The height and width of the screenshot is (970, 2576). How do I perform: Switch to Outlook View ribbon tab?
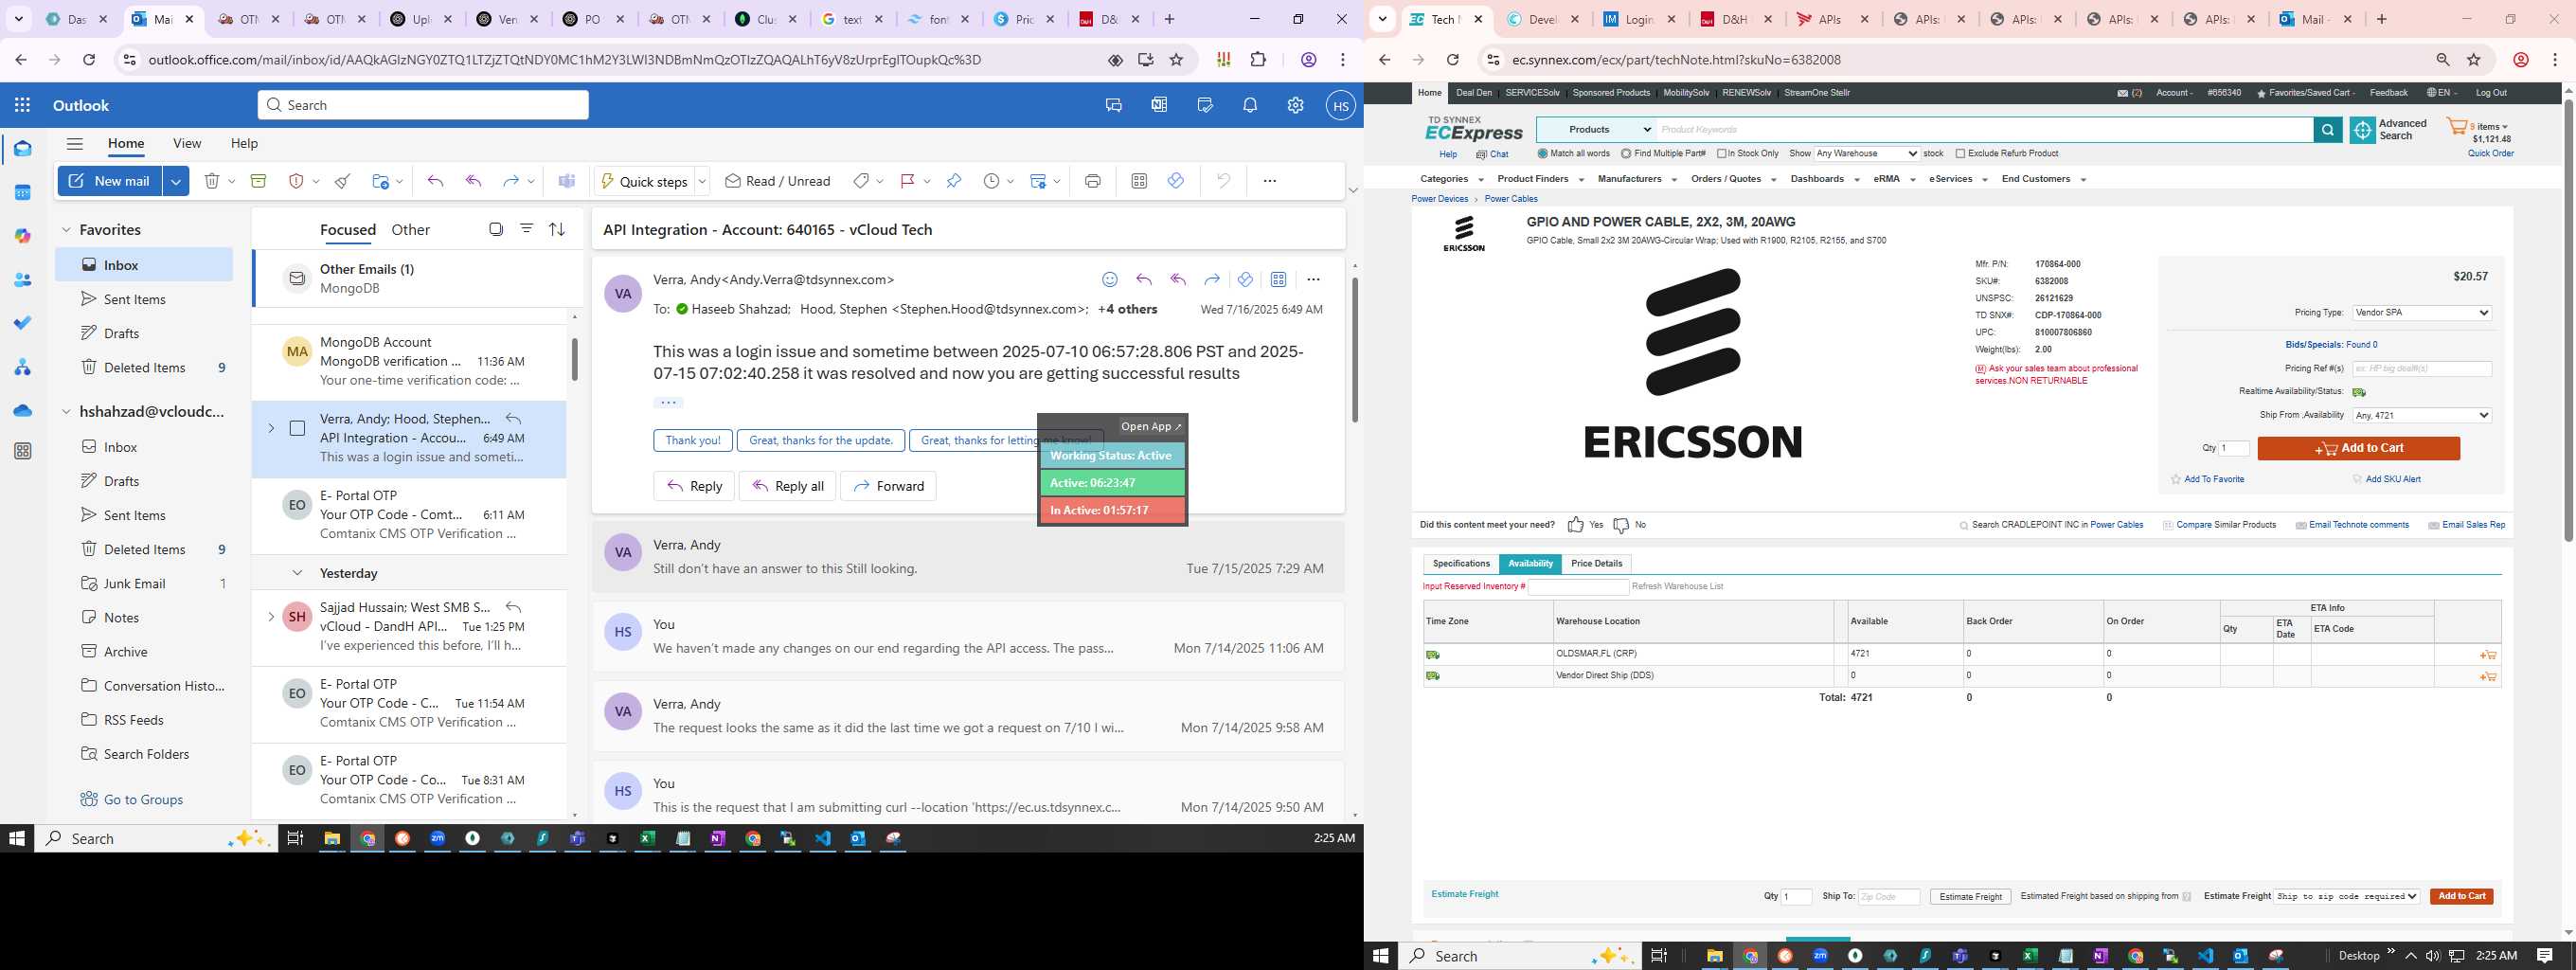(x=187, y=143)
